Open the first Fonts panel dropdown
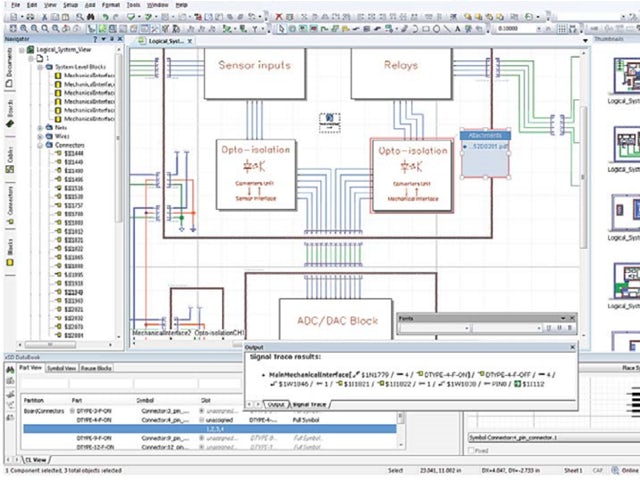The image size is (640, 480). pos(467,328)
